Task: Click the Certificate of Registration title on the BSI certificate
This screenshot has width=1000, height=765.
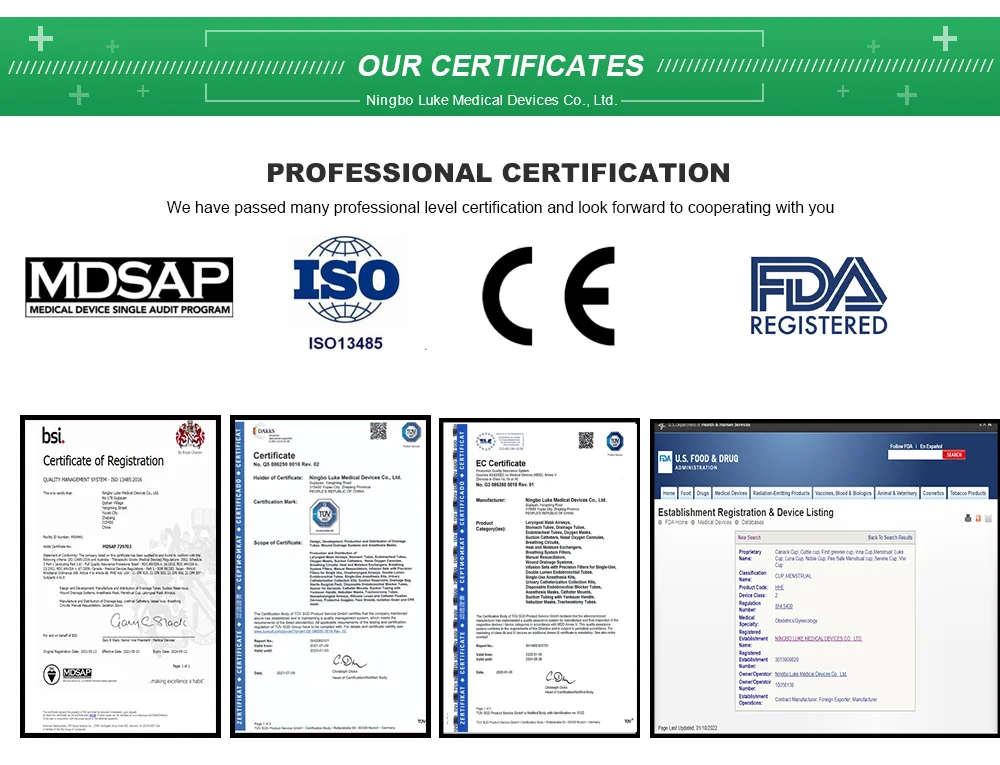Action: [x=103, y=460]
